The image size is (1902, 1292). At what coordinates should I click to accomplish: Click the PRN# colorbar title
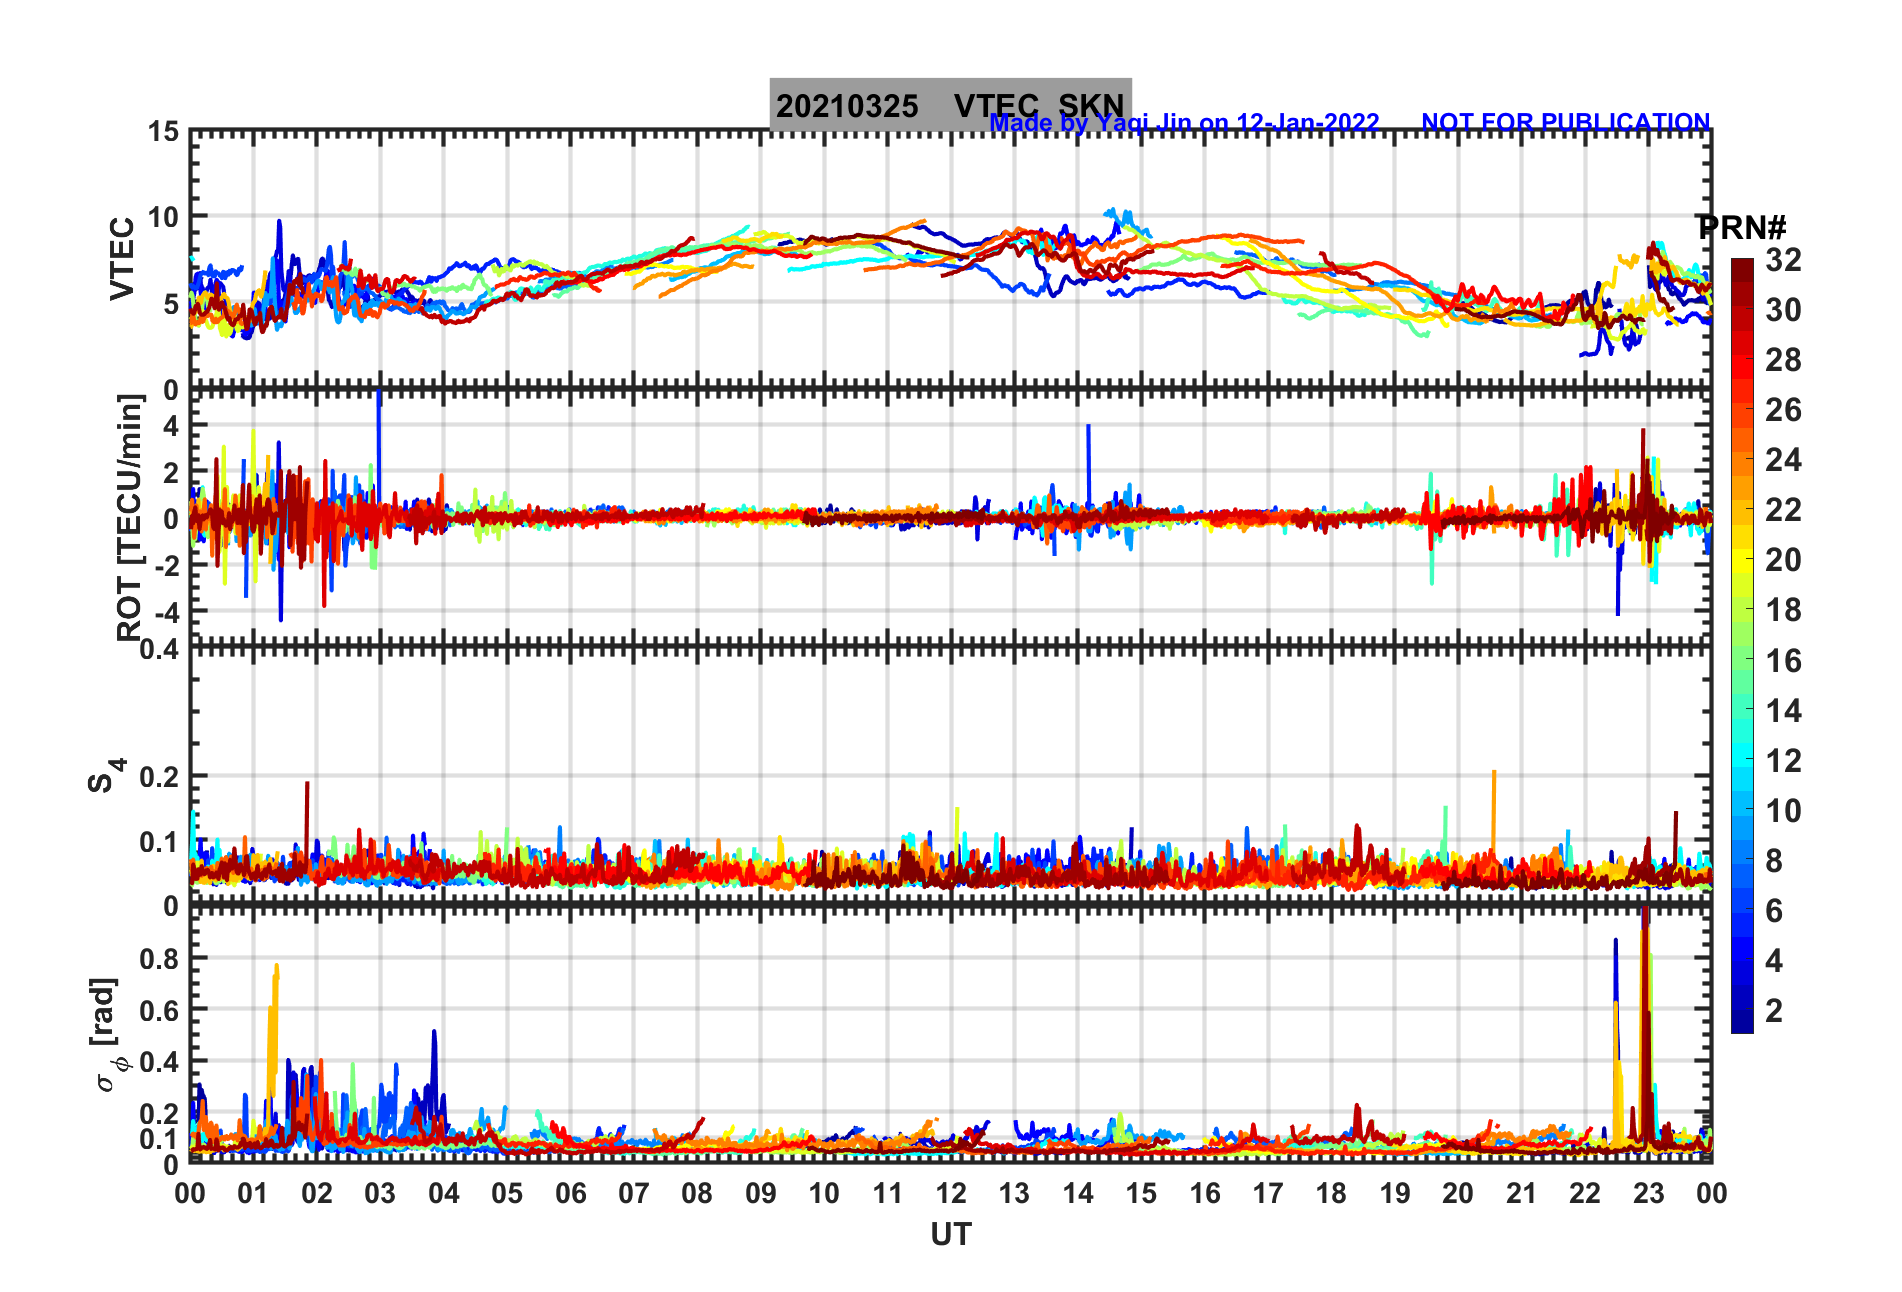[x=1741, y=227]
